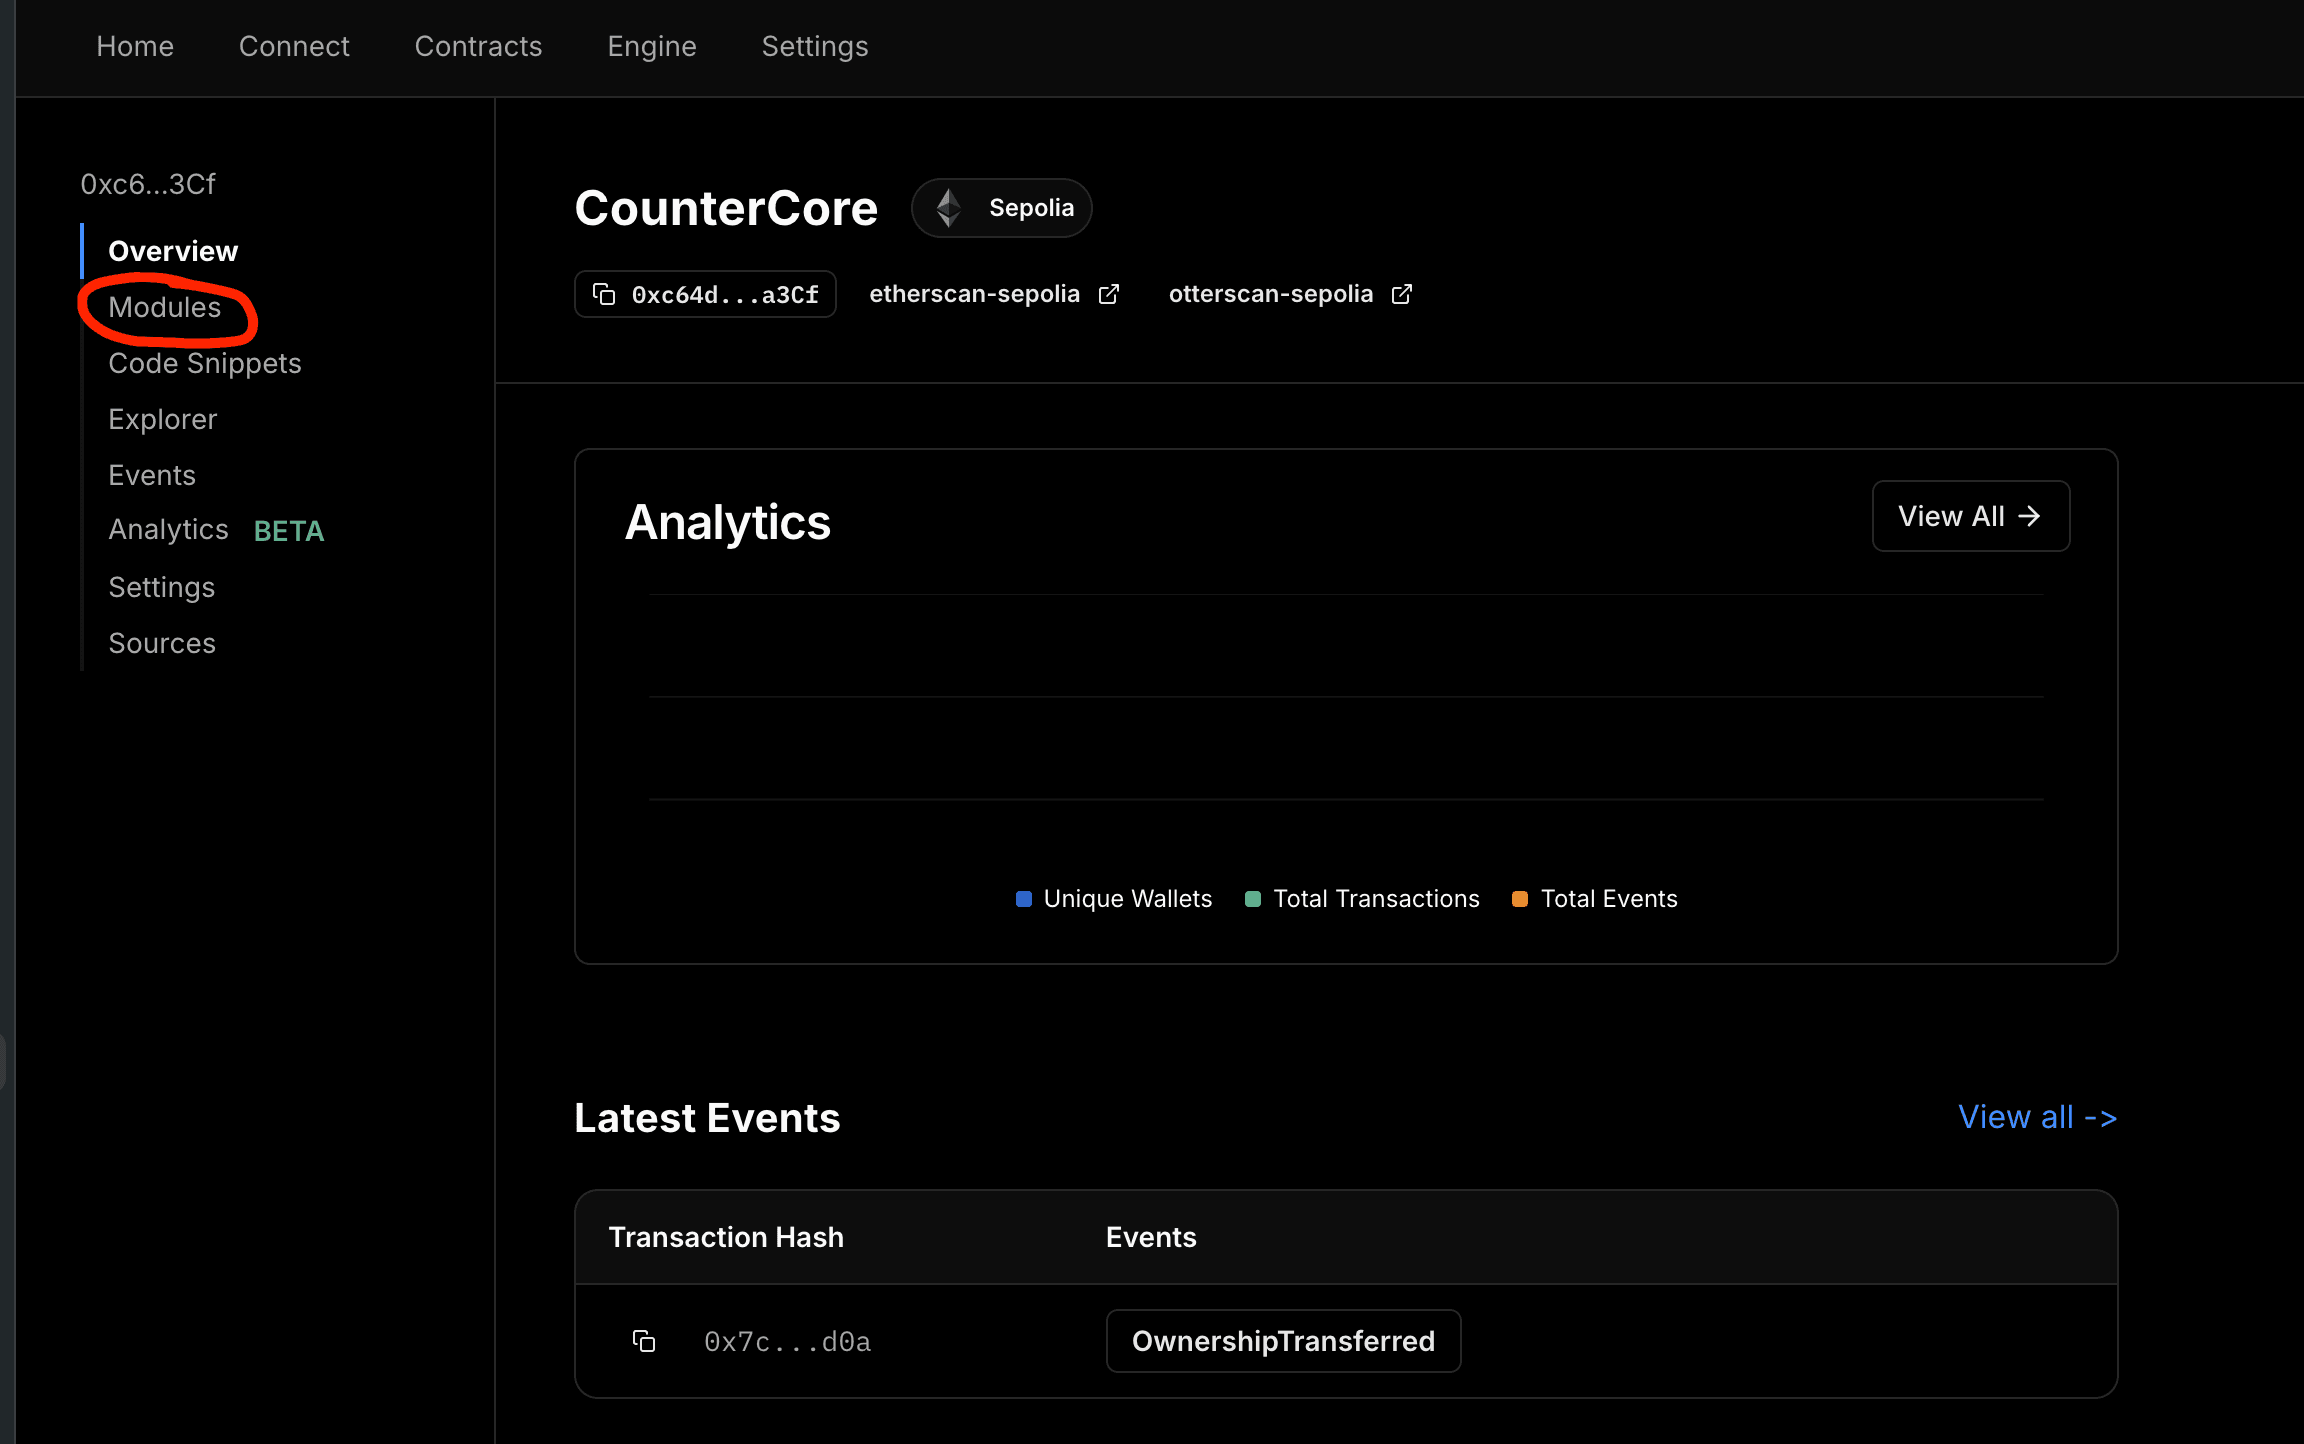This screenshot has width=2304, height=1444.
Task: Click the otterscan-sepolia external link icon
Action: point(1402,294)
